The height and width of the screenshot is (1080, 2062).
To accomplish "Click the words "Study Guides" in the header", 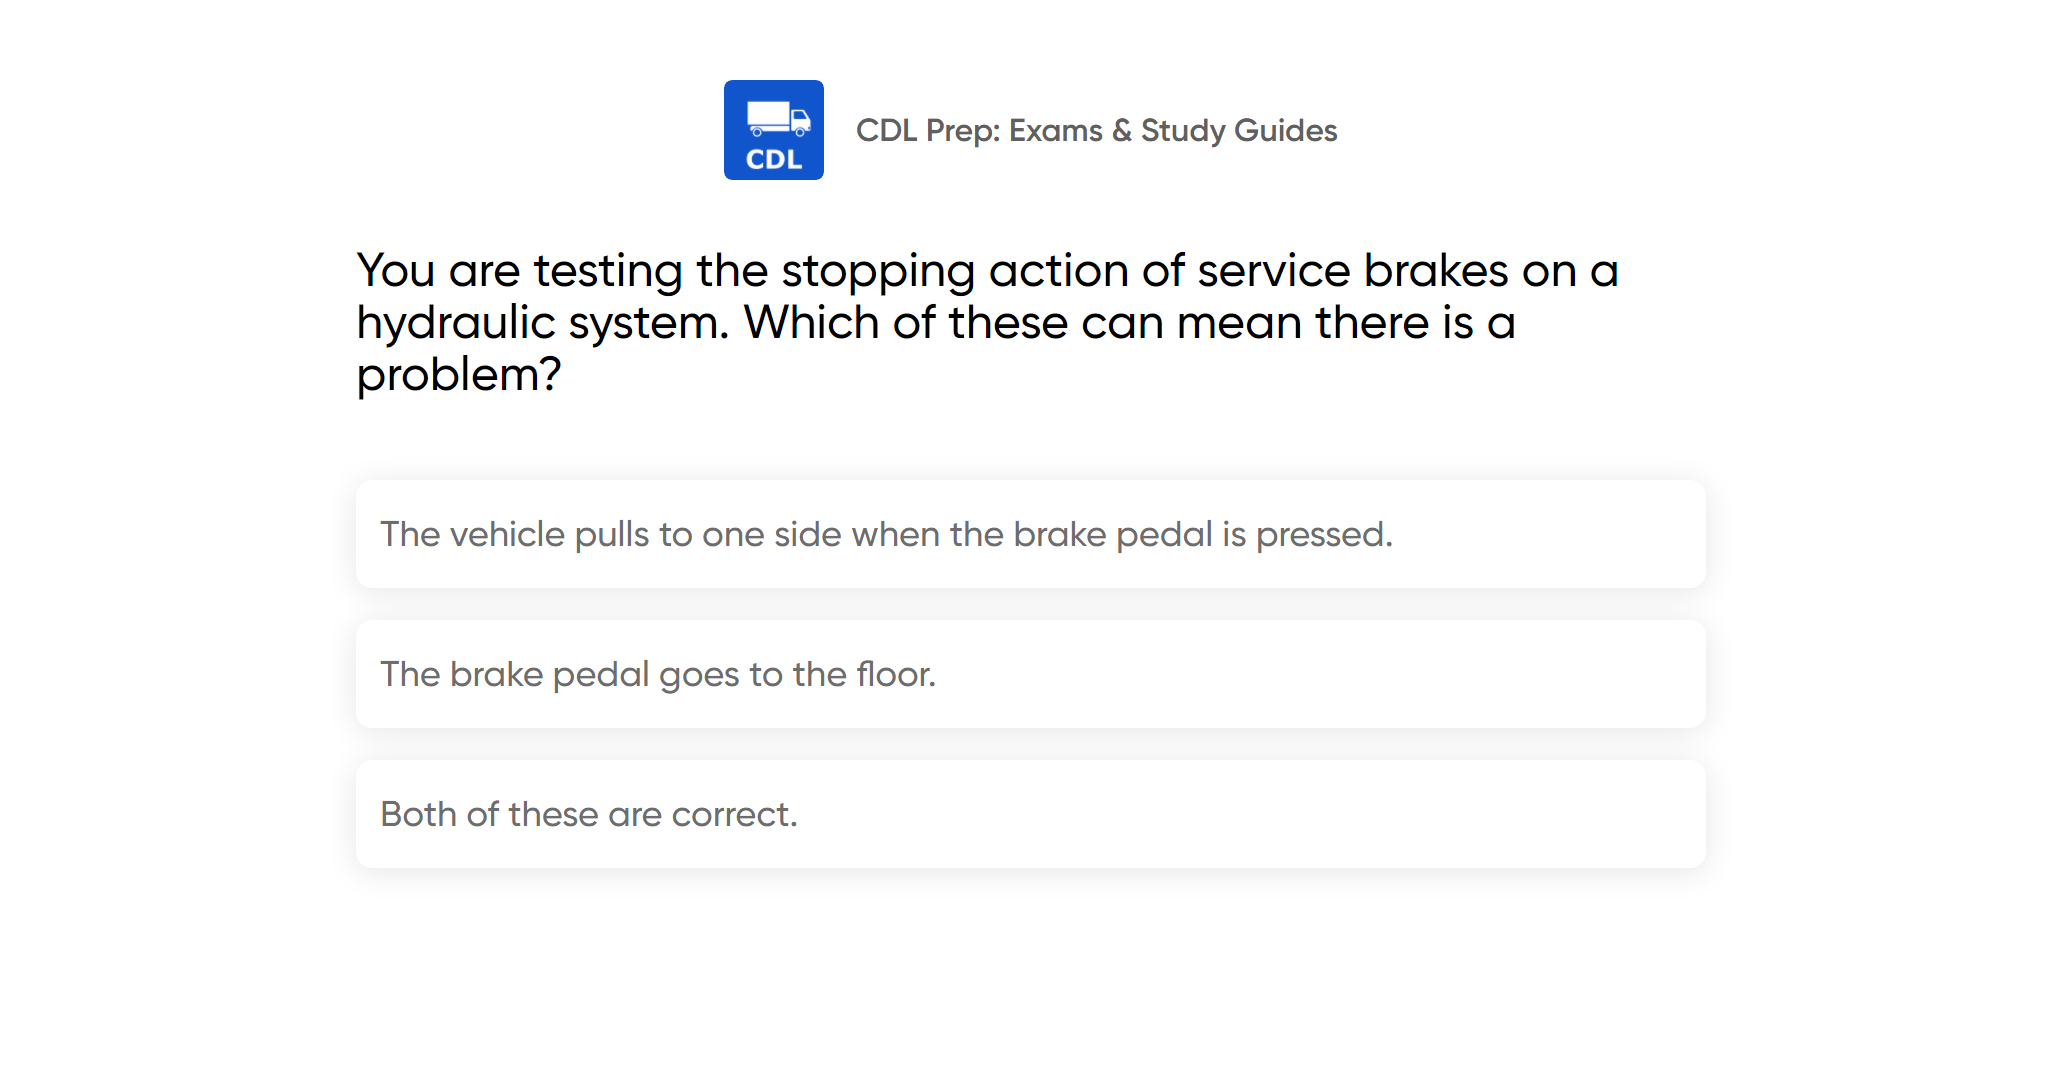I will (x=1239, y=130).
